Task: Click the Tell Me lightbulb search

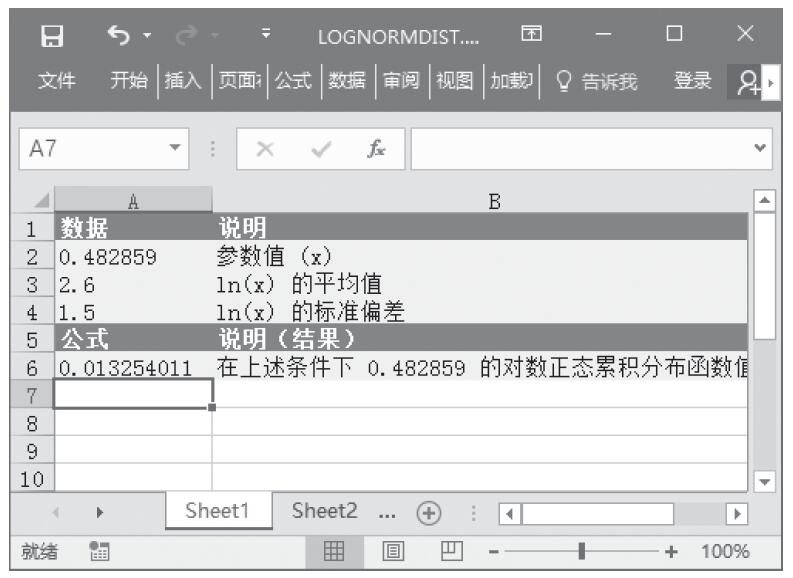Action: click(596, 82)
